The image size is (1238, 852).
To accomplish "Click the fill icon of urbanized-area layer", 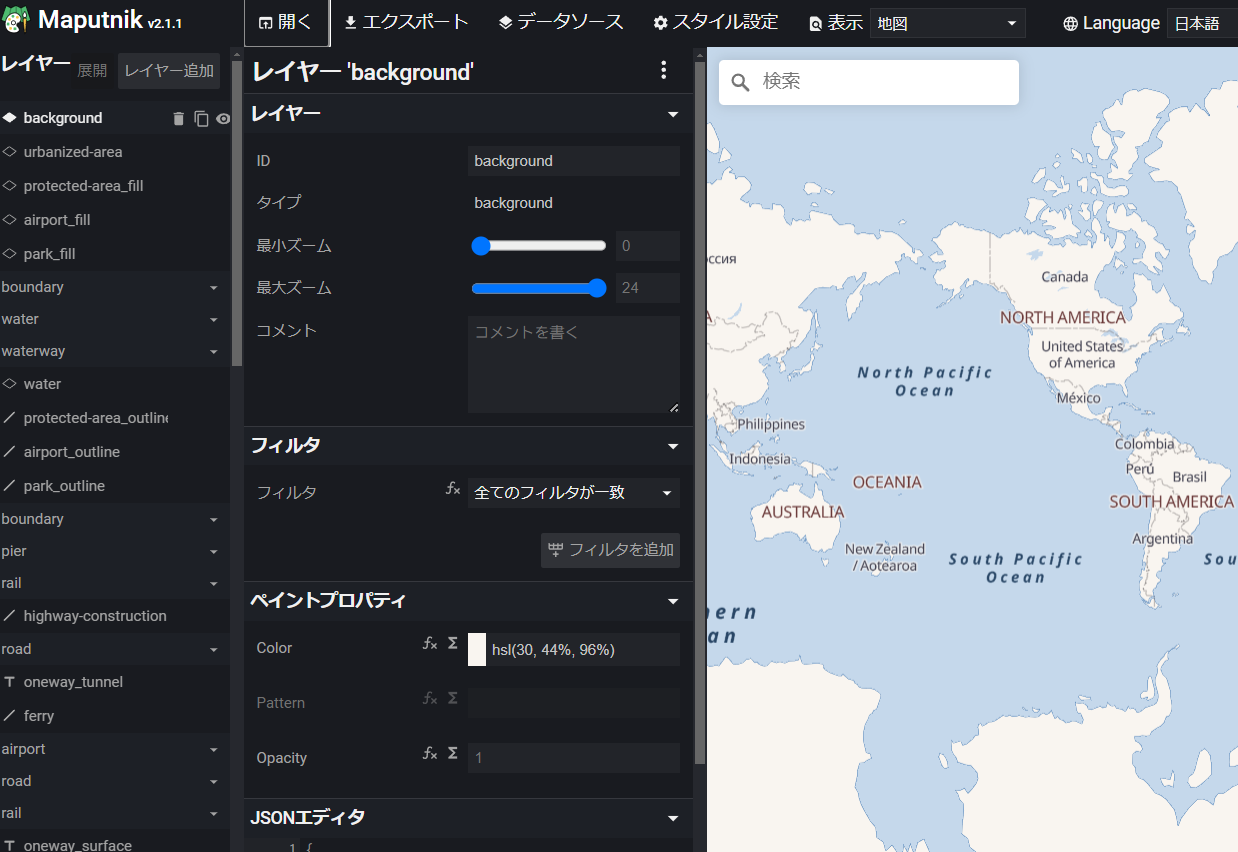I will 10,152.
